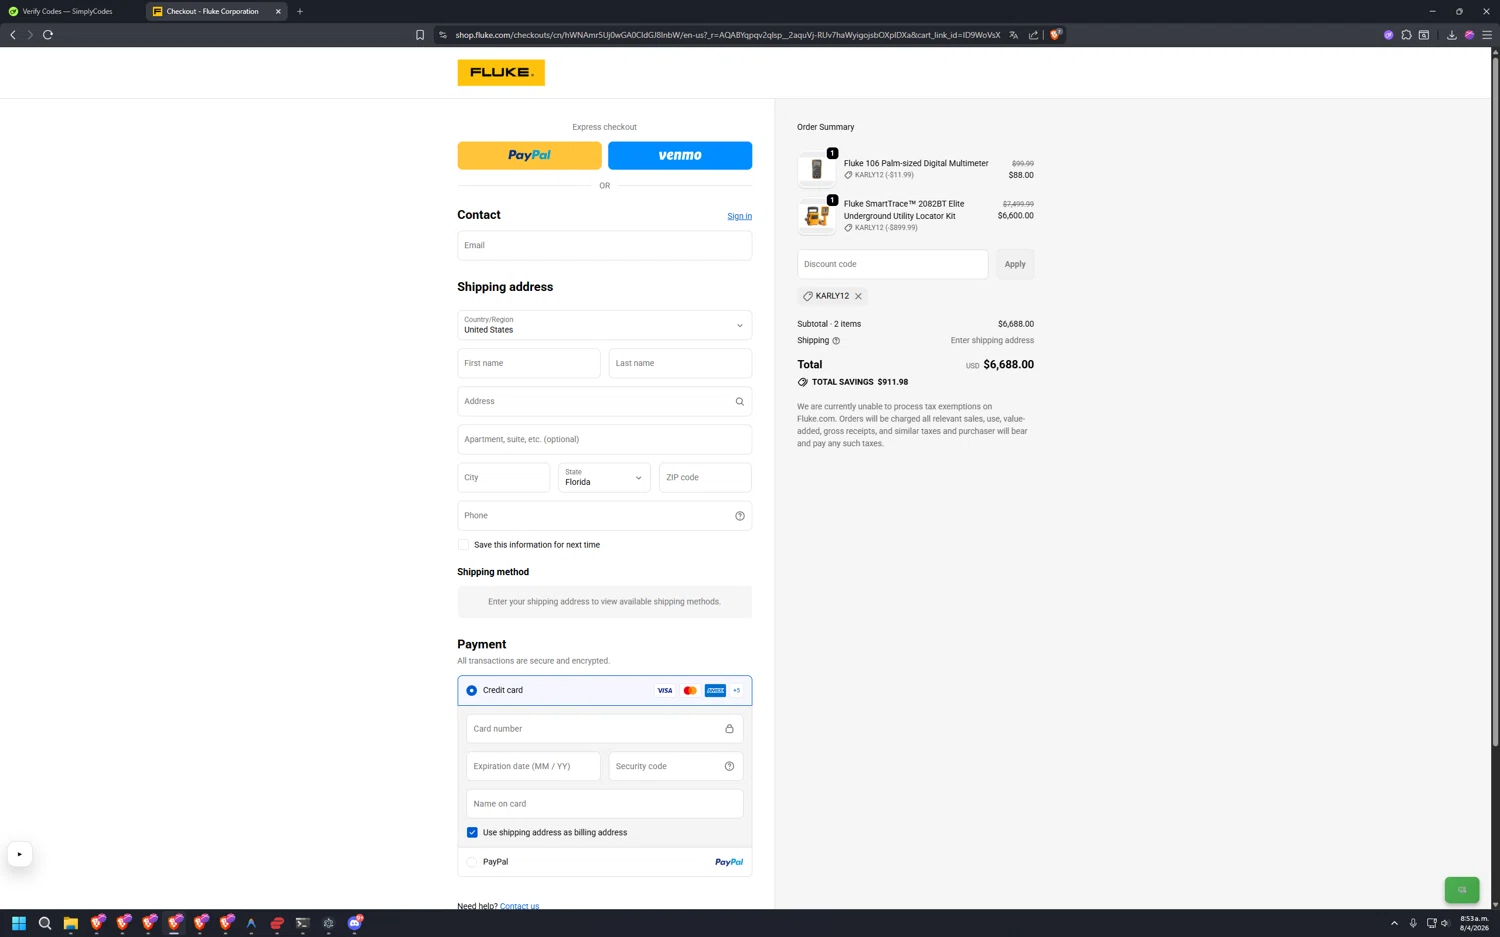The width and height of the screenshot is (1500, 937).
Task: Open Windows taskbar search
Action: click(x=45, y=923)
